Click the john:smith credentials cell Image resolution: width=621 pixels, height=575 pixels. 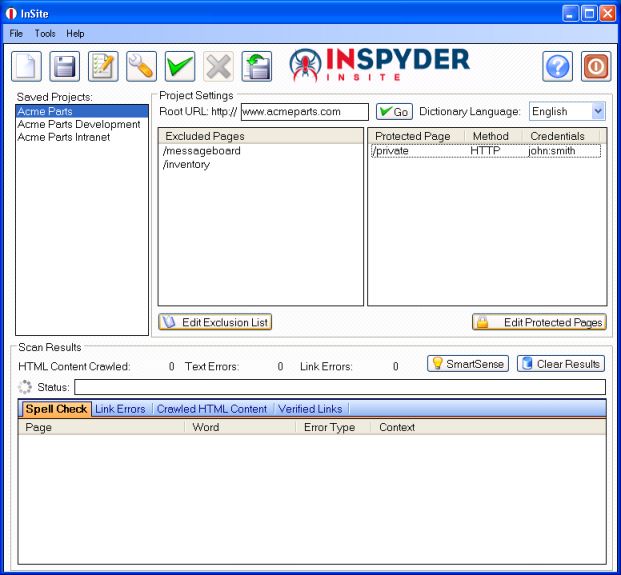click(552, 151)
